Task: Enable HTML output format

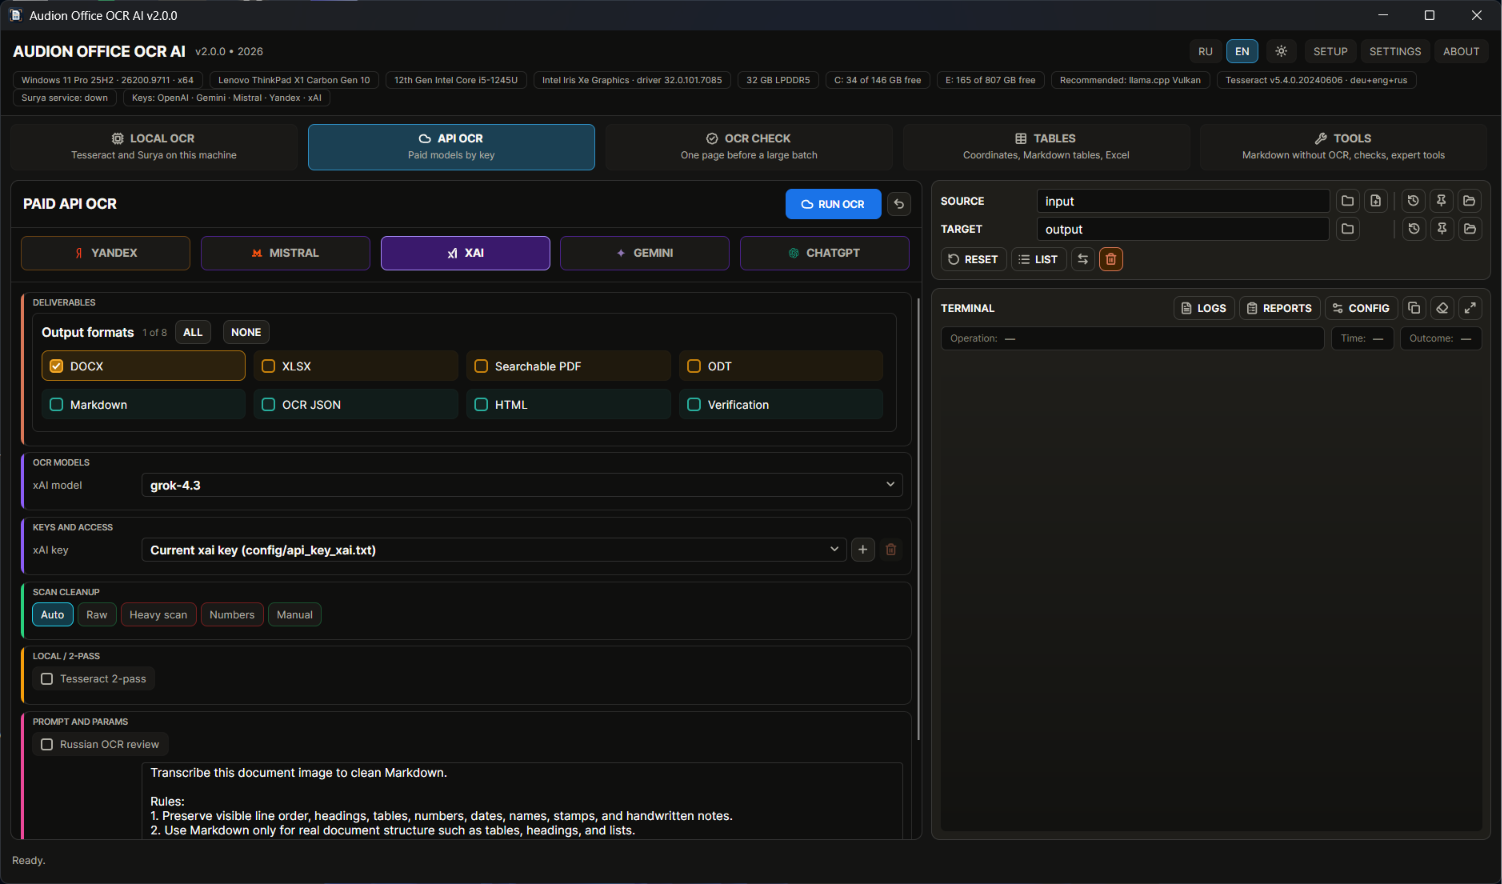Action: [569, 404]
